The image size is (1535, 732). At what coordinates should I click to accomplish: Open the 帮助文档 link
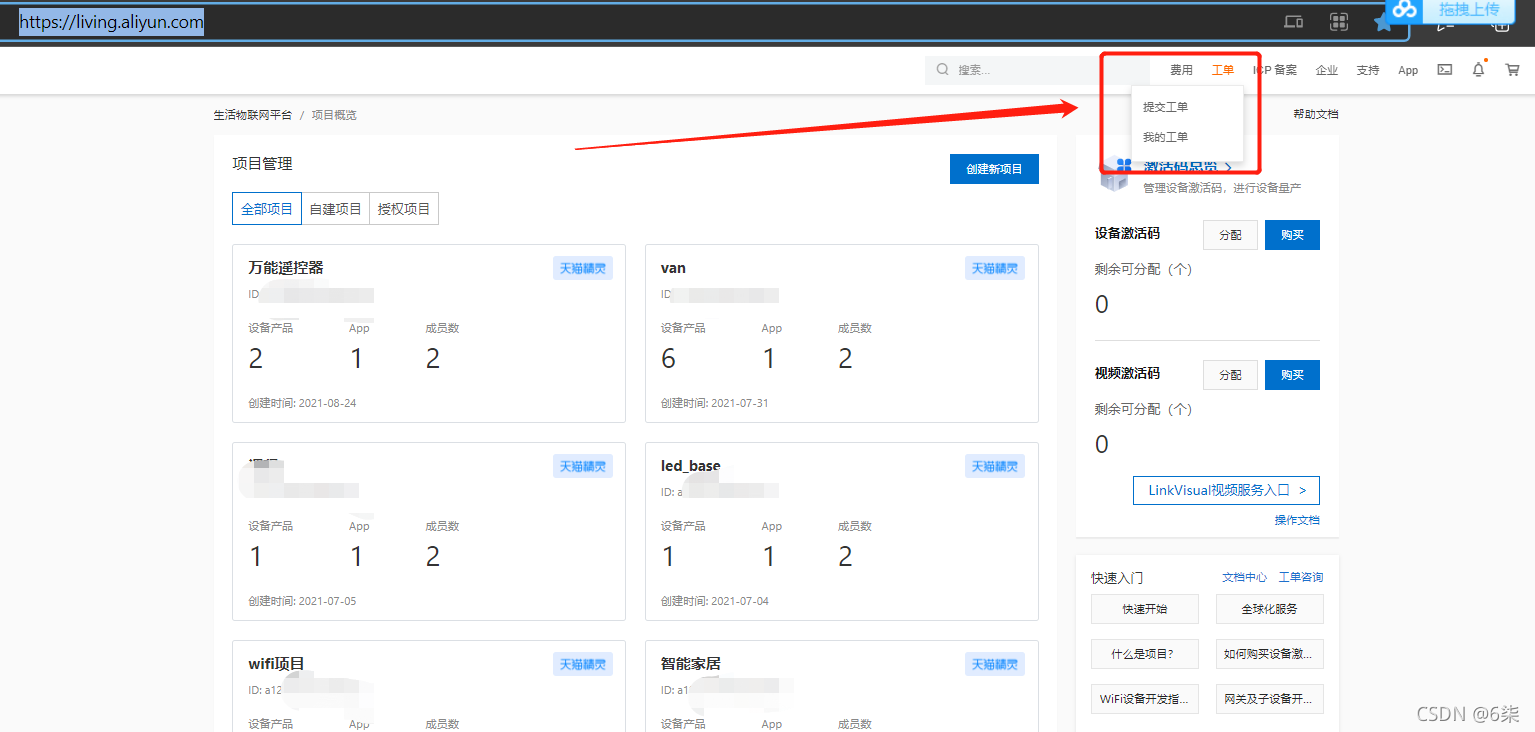point(1315,114)
